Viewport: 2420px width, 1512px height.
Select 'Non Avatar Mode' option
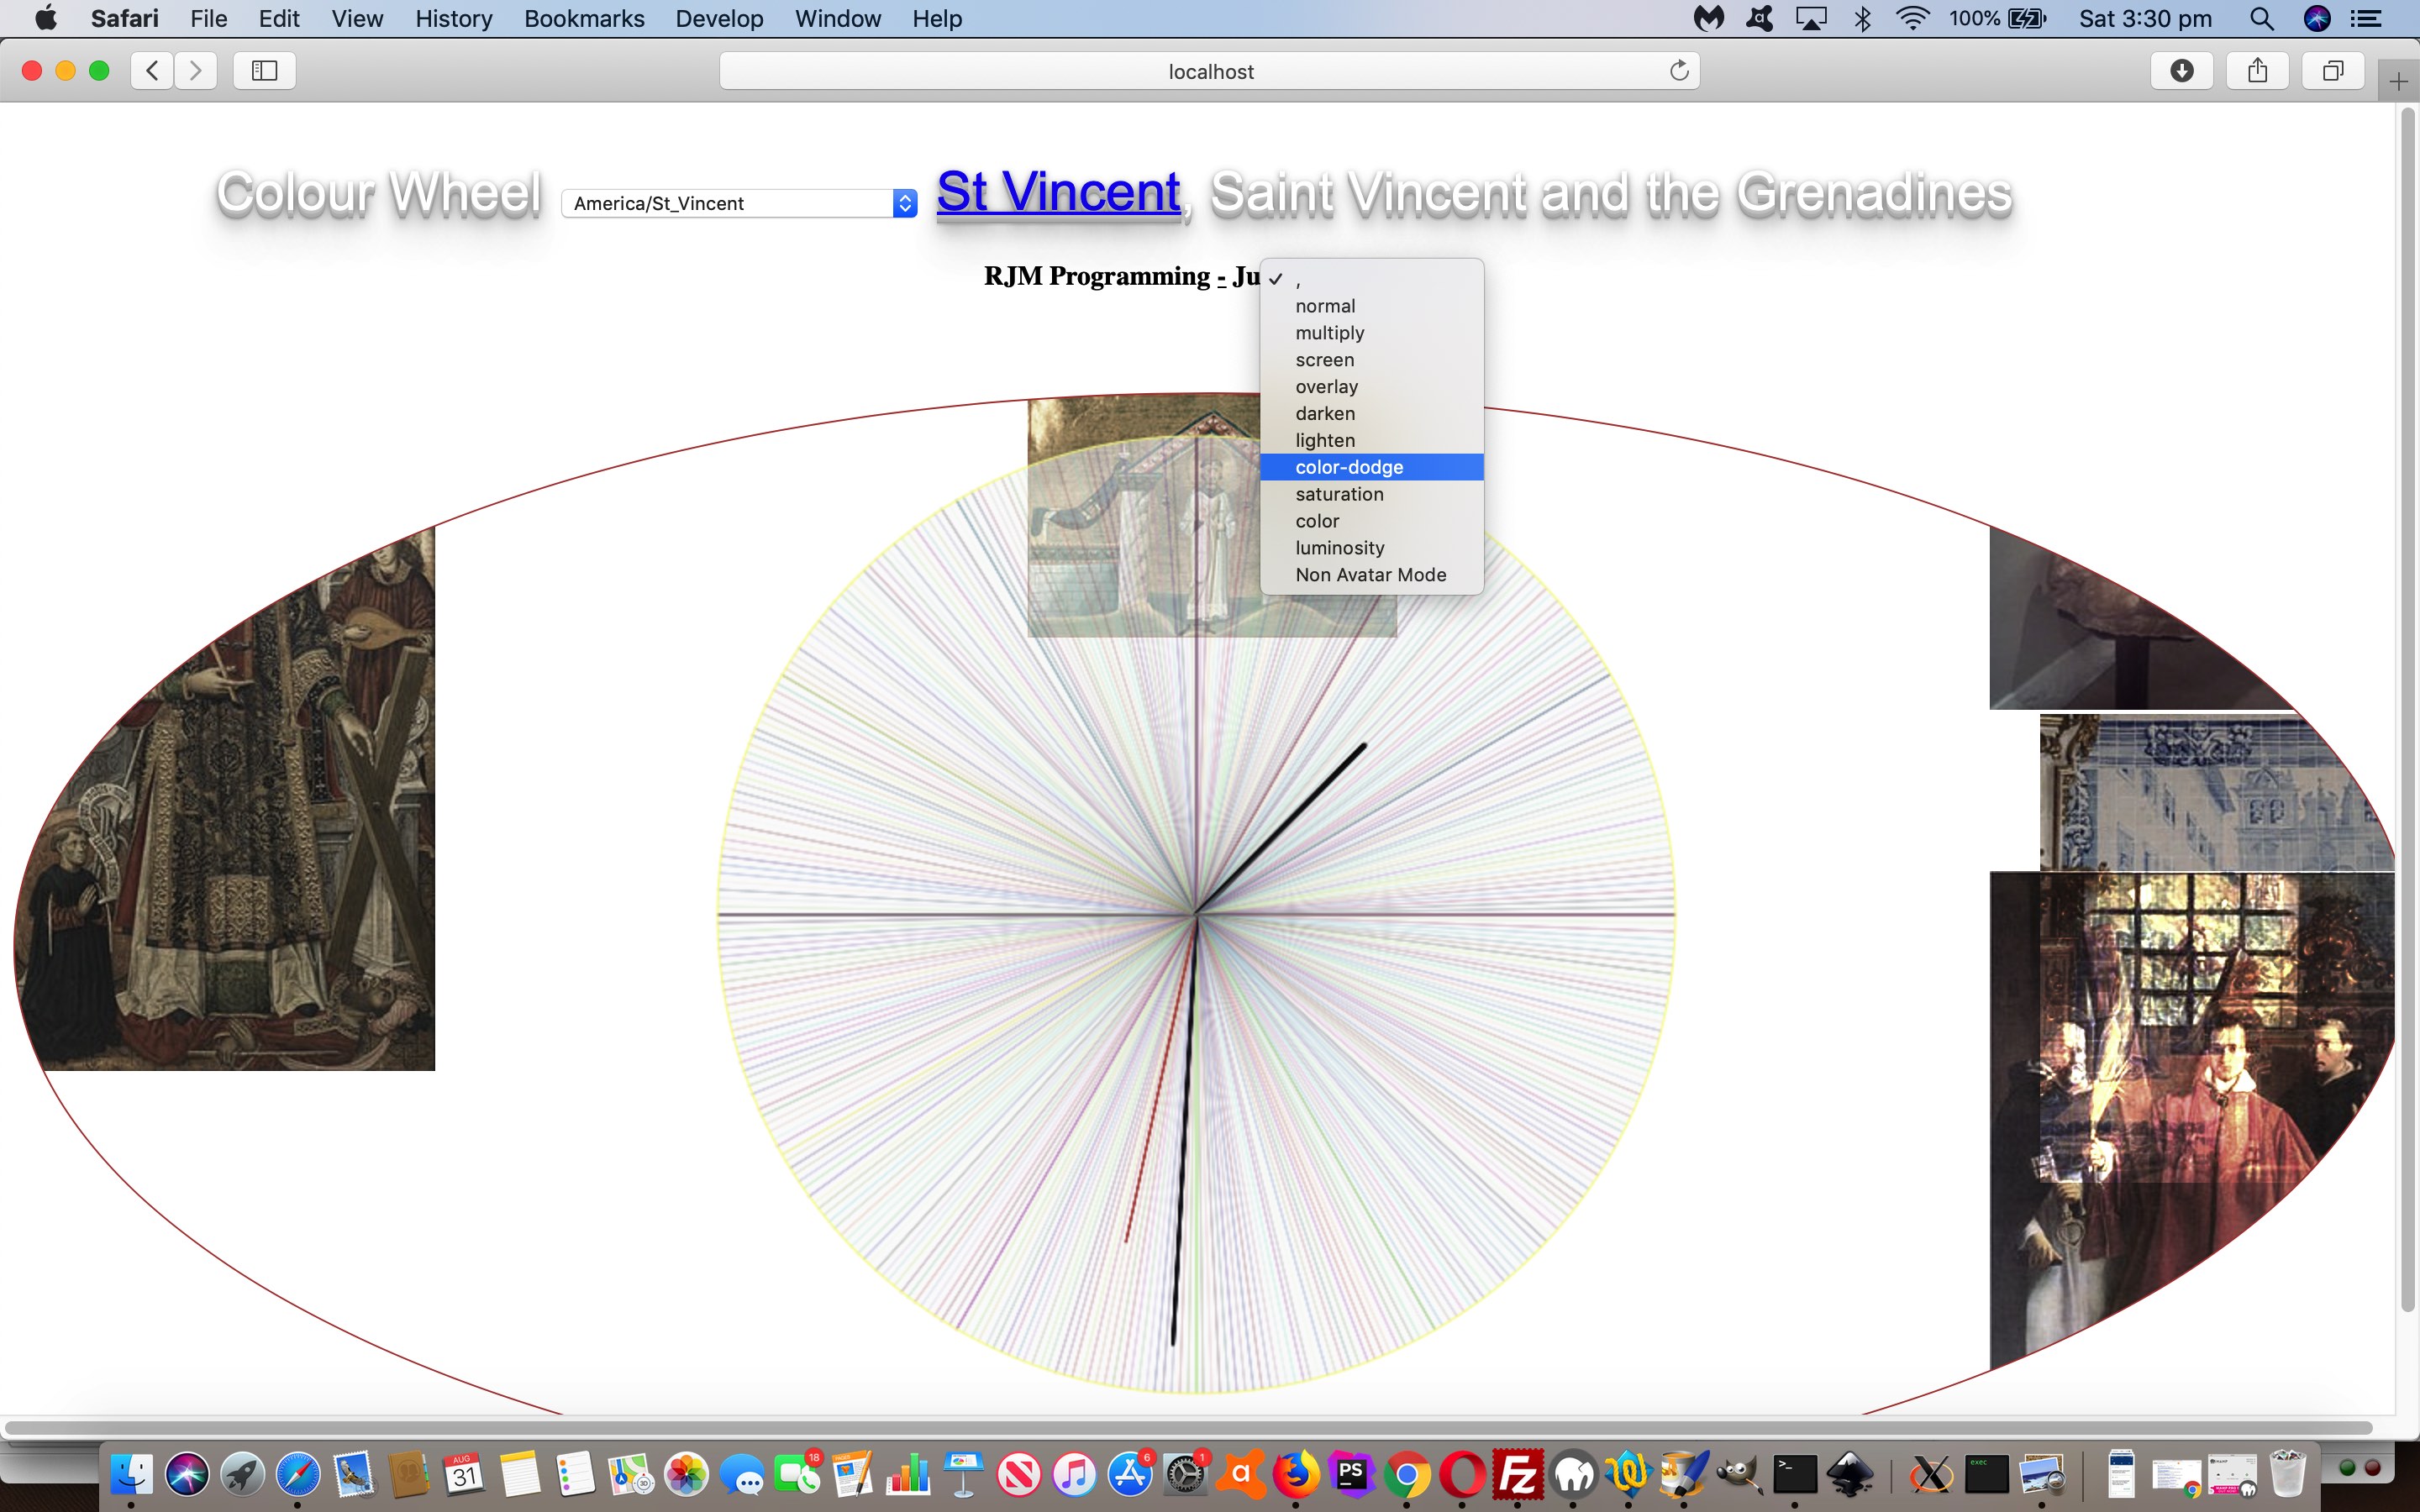pyautogui.click(x=1371, y=575)
